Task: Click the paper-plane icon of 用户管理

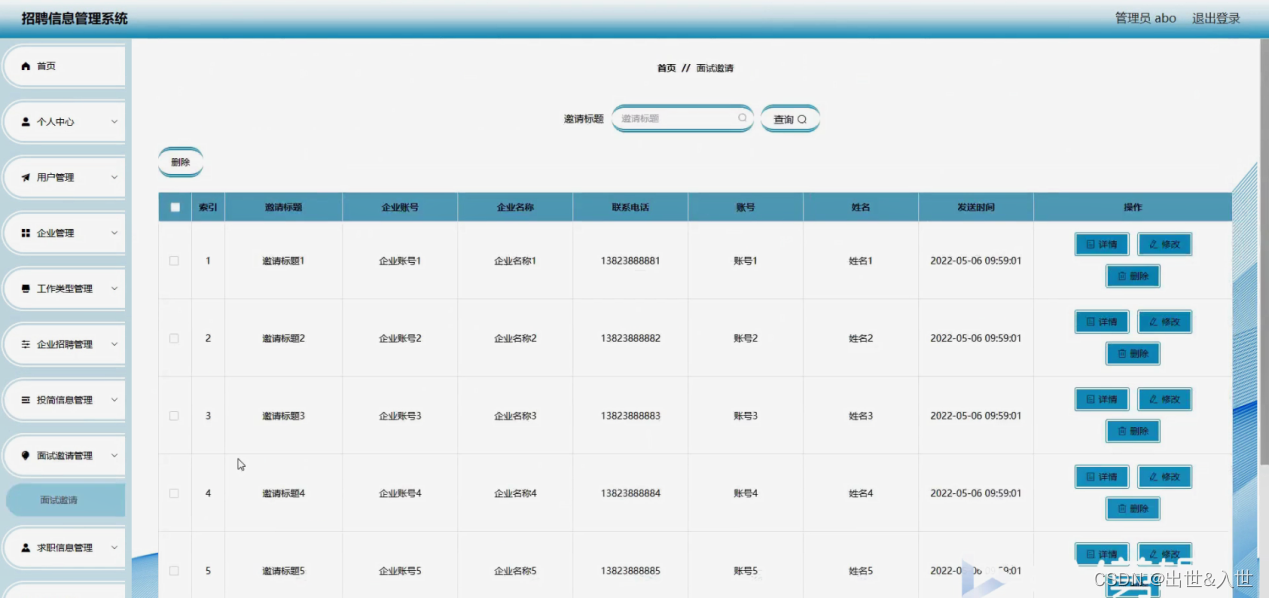Action: pos(27,177)
